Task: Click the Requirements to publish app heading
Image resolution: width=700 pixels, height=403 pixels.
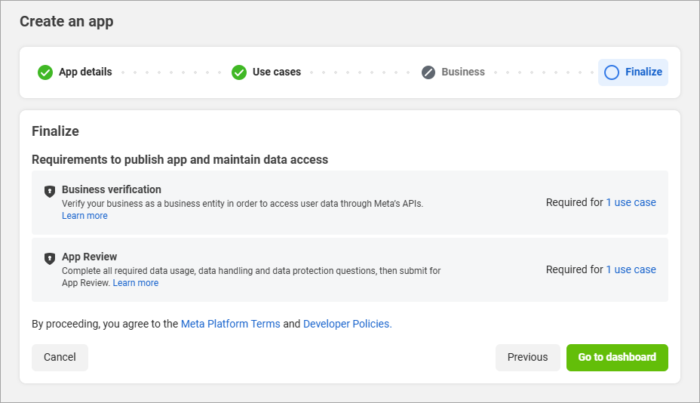Action: point(180,159)
